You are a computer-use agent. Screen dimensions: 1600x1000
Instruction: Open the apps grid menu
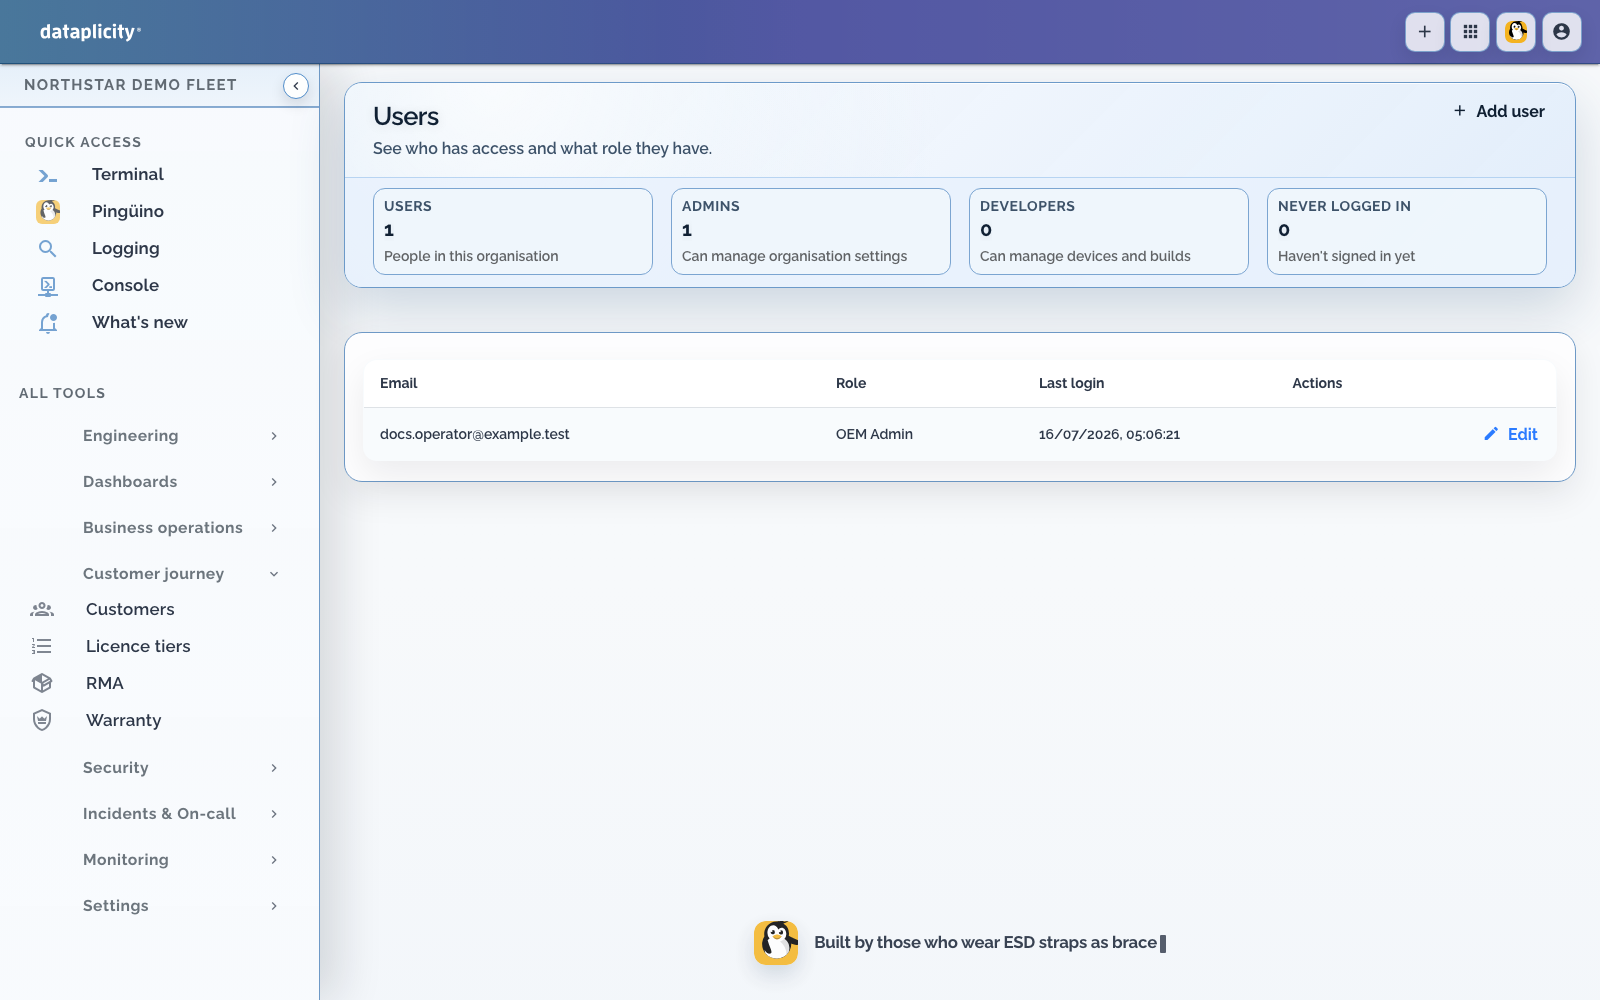pyautogui.click(x=1470, y=32)
